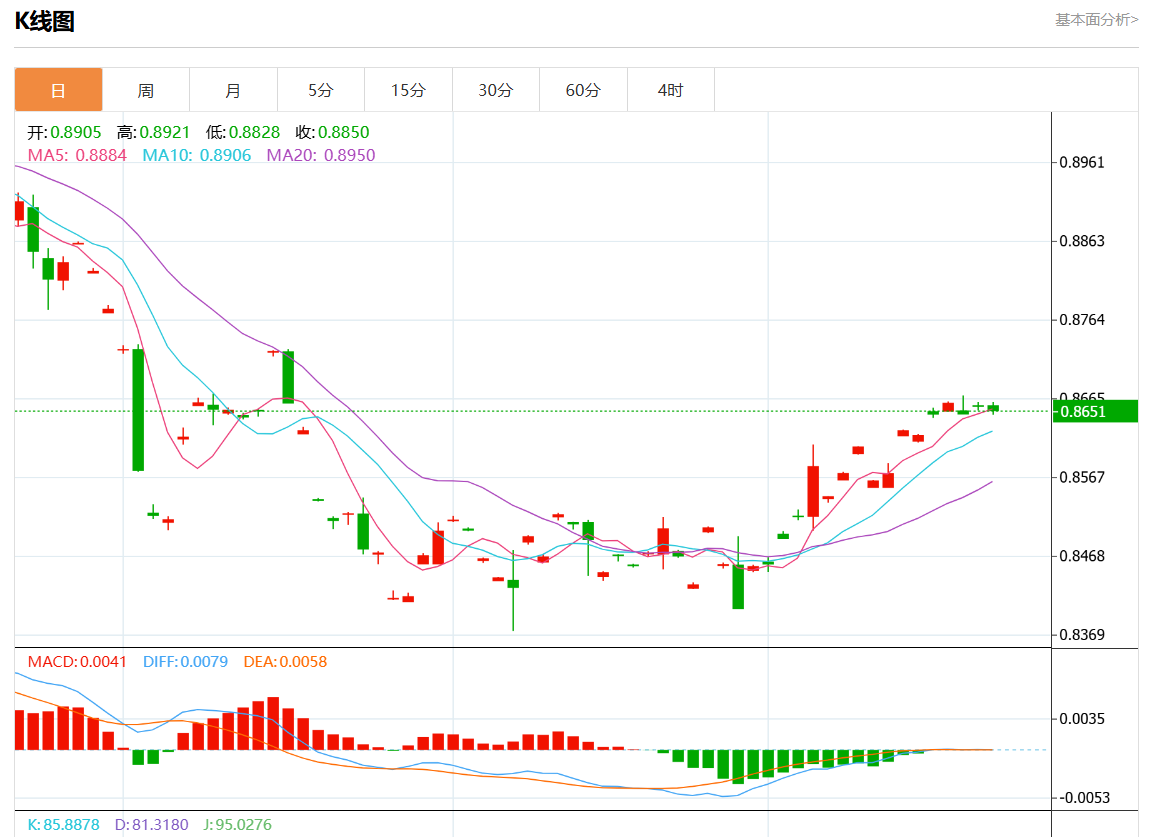Open the 60分 interval tab
The width and height of the screenshot is (1167, 837).
click(x=584, y=90)
